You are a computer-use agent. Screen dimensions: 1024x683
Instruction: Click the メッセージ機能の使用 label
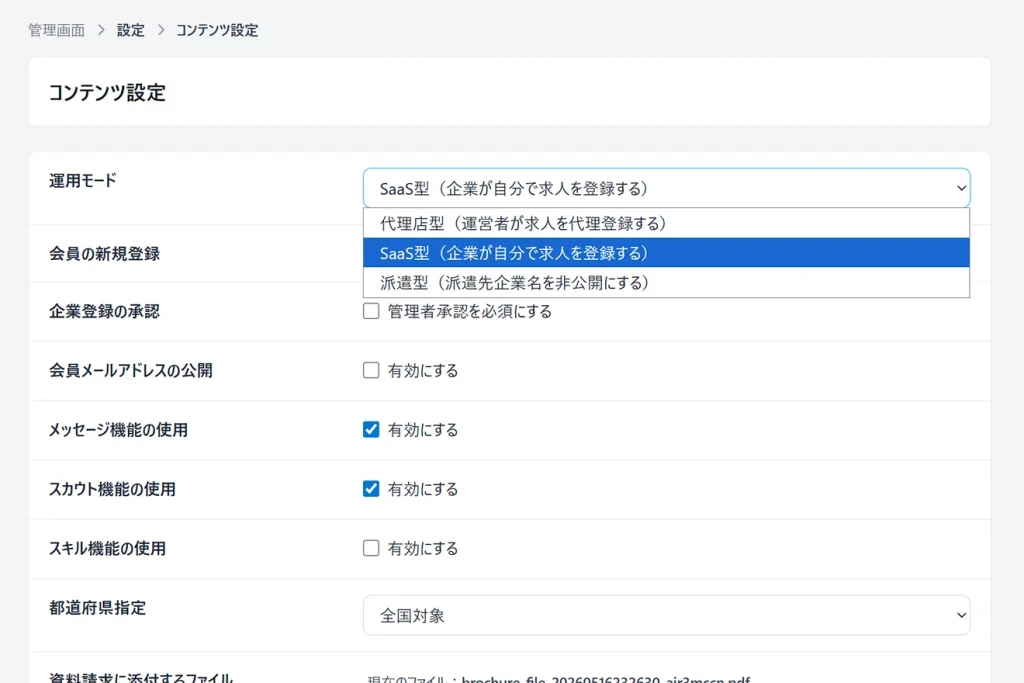118,430
